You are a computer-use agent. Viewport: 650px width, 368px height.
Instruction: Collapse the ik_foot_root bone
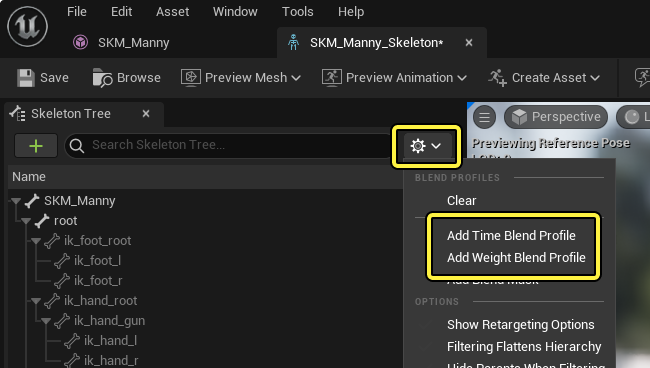coord(36,241)
